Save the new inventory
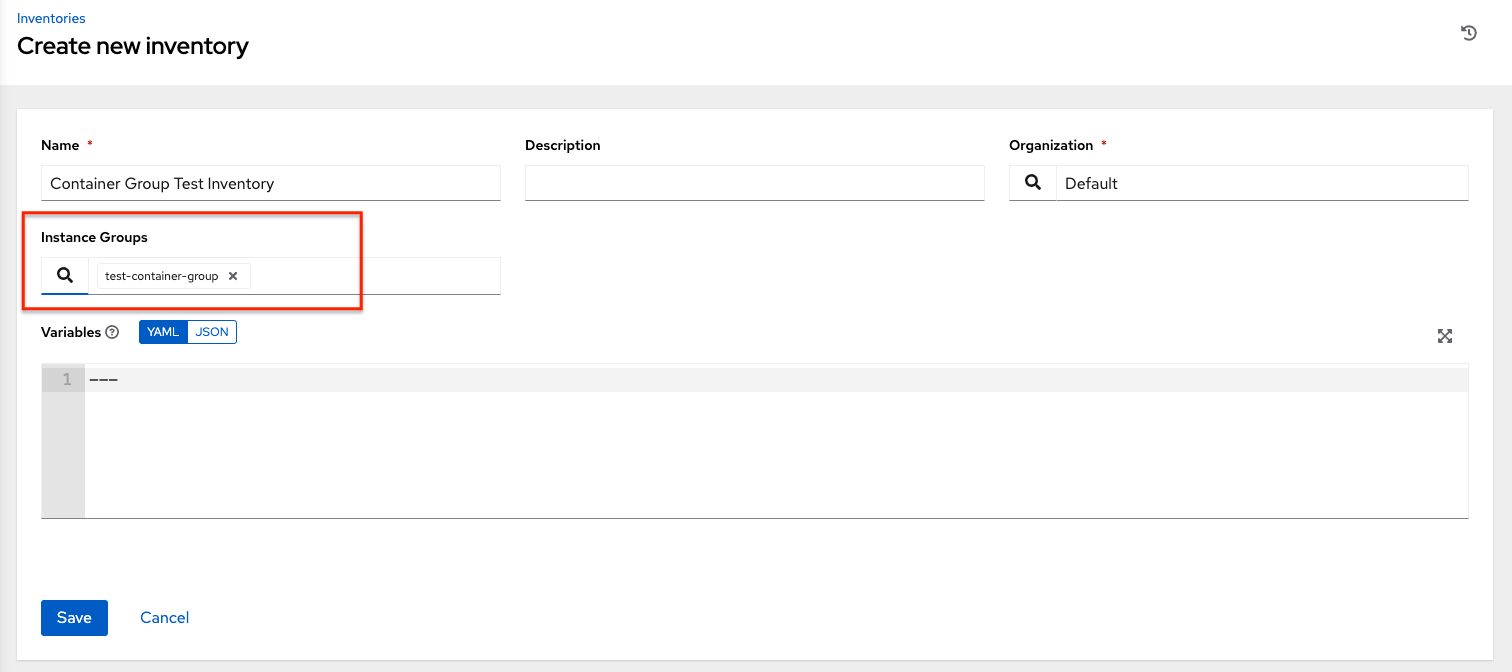1512x672 pixels. point(74,618)
